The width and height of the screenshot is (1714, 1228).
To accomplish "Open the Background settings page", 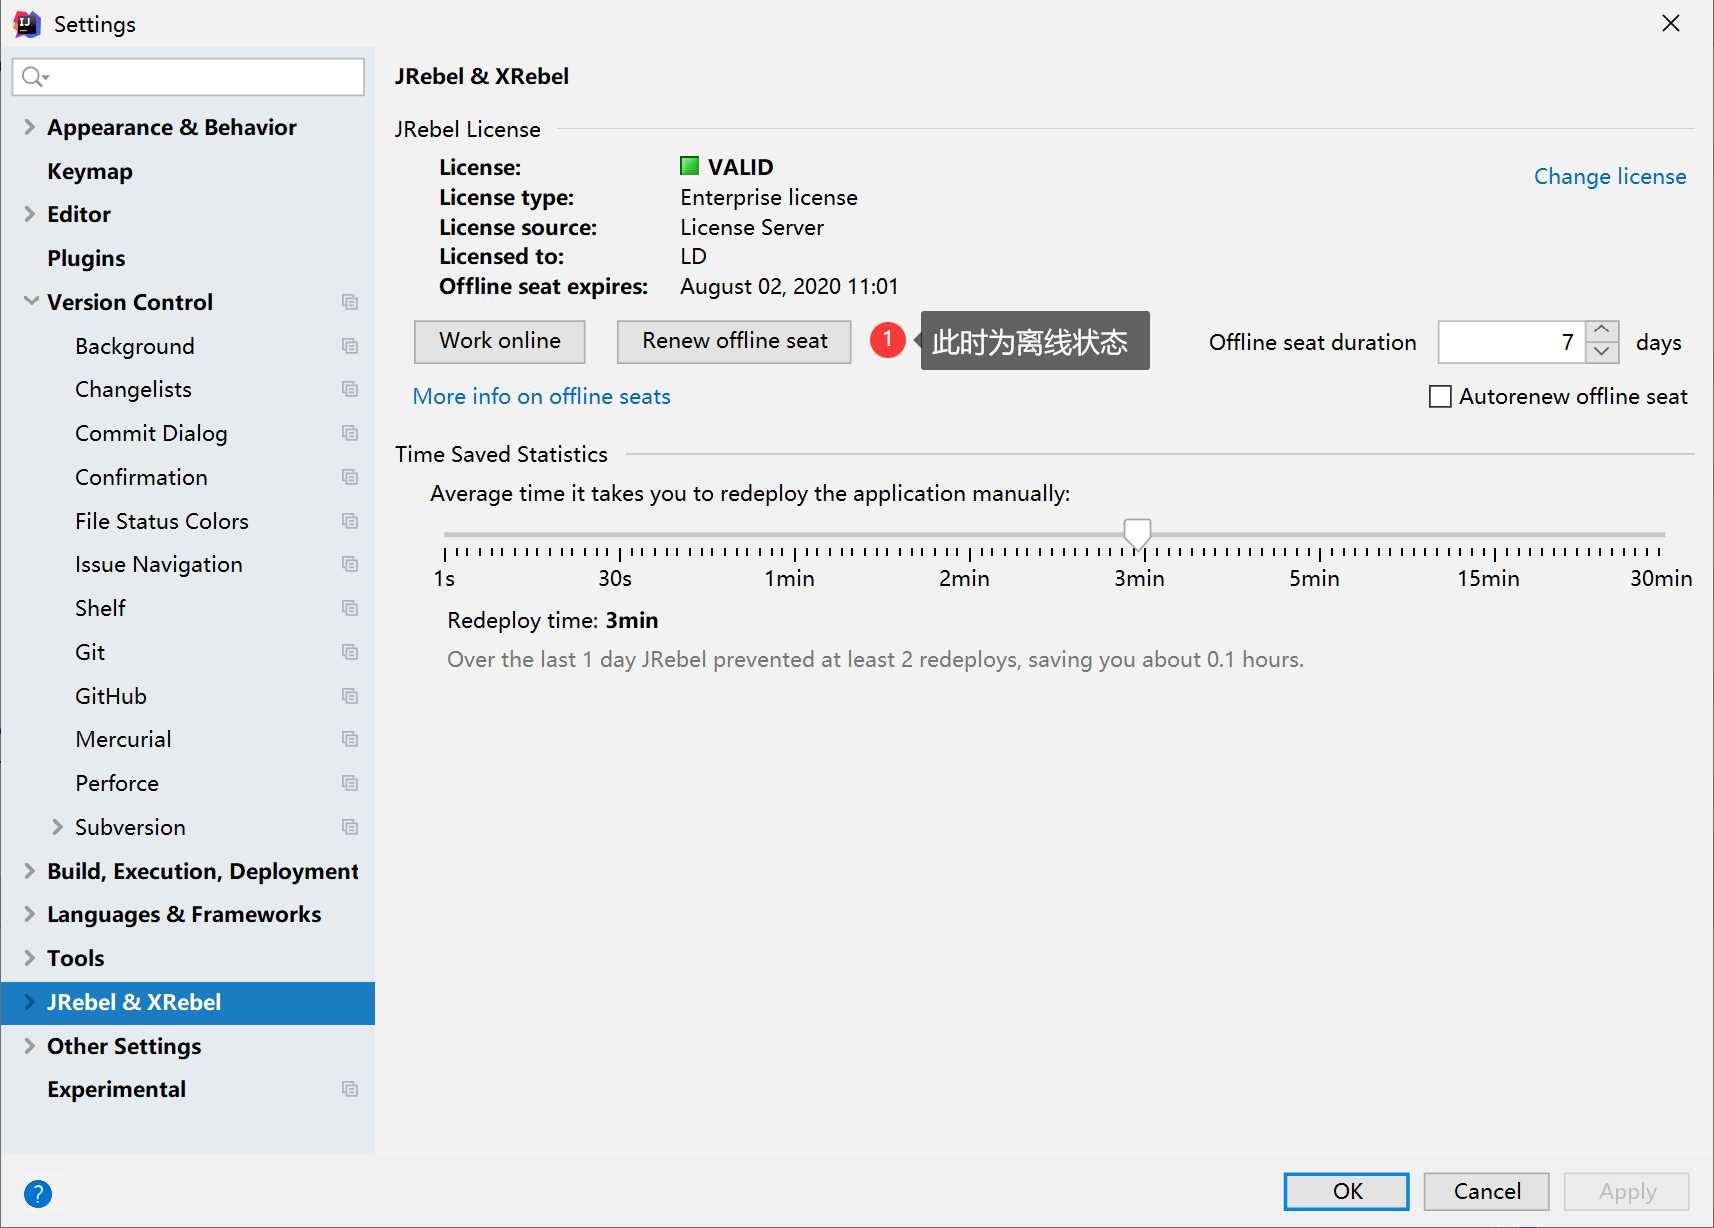I will tap(134, 346).
